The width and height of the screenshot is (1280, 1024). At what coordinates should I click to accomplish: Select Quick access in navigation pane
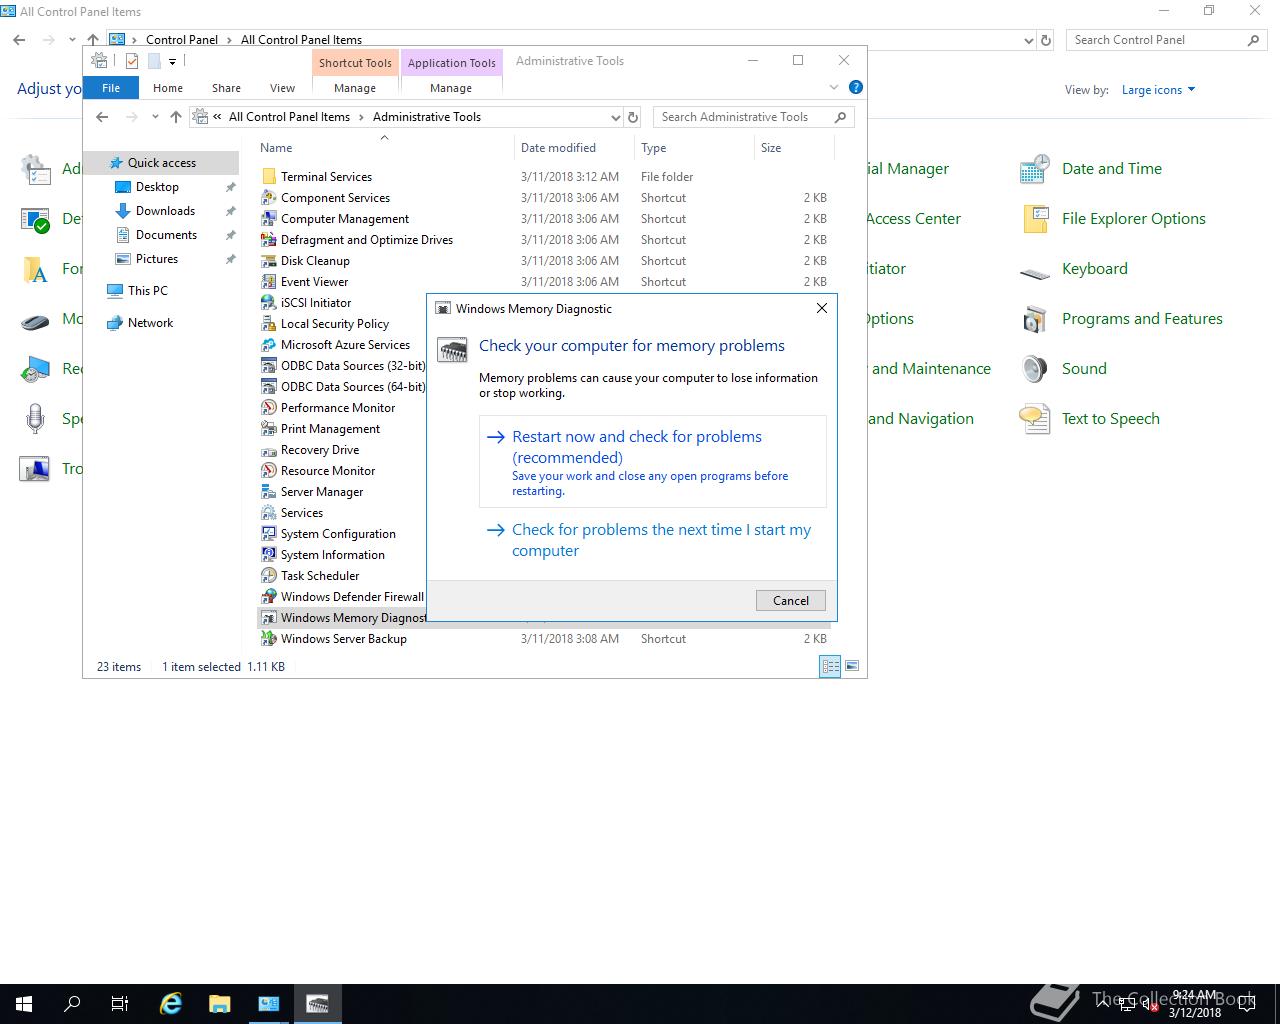tap(162, 163)
